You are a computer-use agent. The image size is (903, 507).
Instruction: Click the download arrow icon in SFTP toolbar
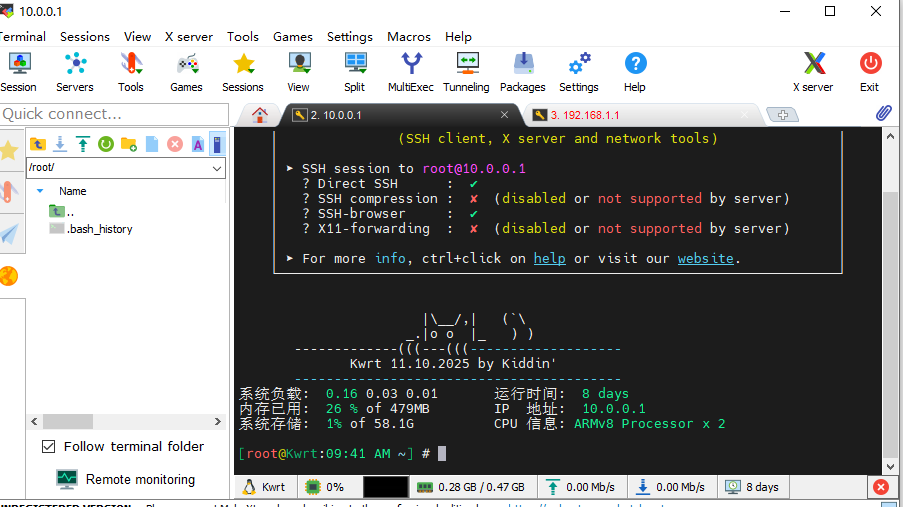point(60,144)
